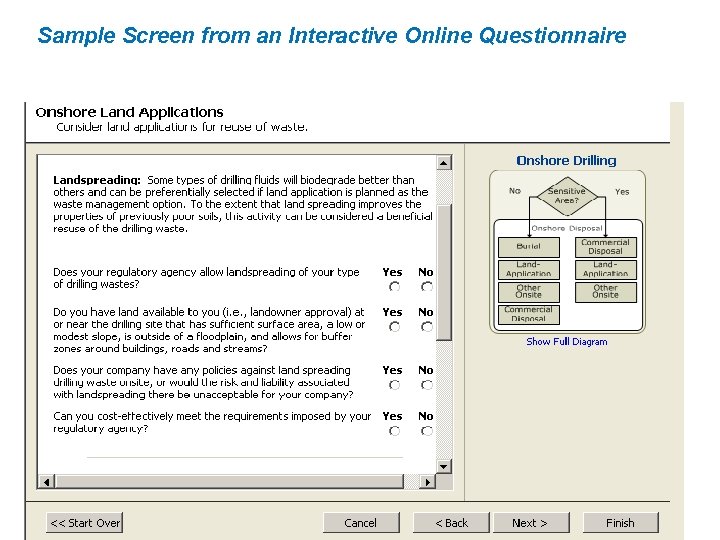Choose No for land available question
Image resolution: width=720 pixels, height=540 pixels.
click(x=427, y=326)
